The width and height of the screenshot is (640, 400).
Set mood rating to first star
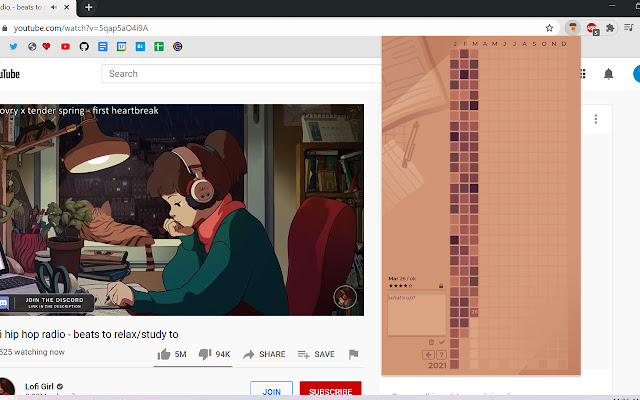pos(391,286)
